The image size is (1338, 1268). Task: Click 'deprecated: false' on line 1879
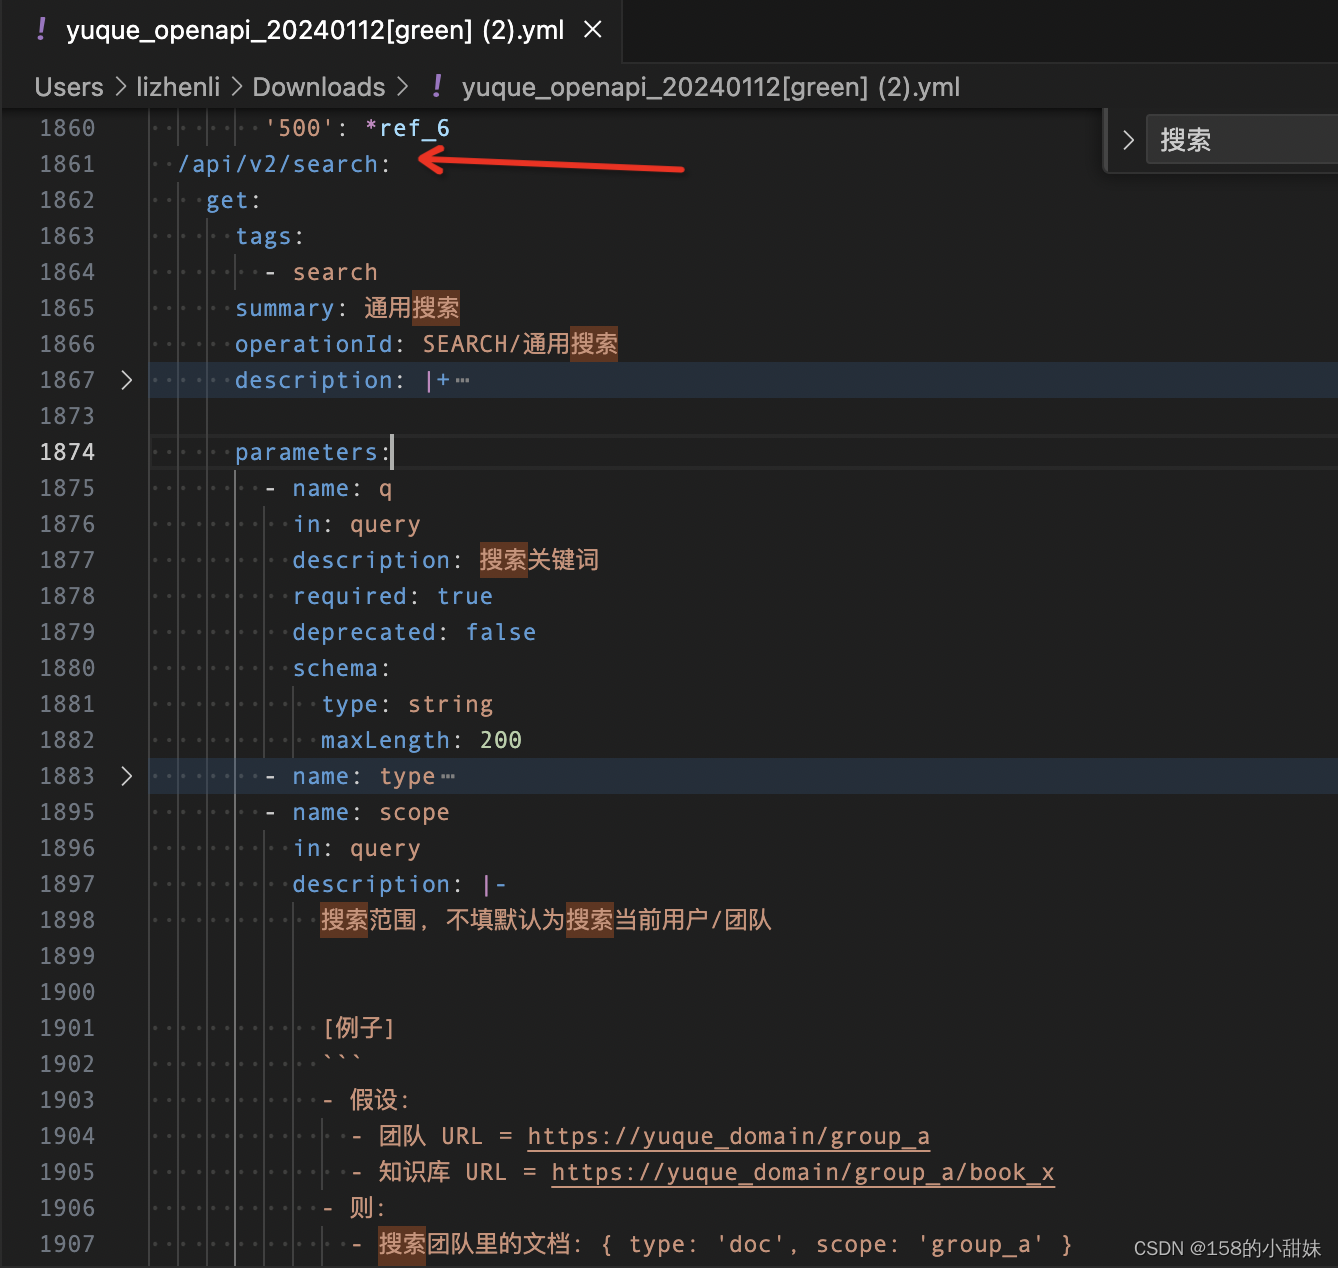pos(414,632)
